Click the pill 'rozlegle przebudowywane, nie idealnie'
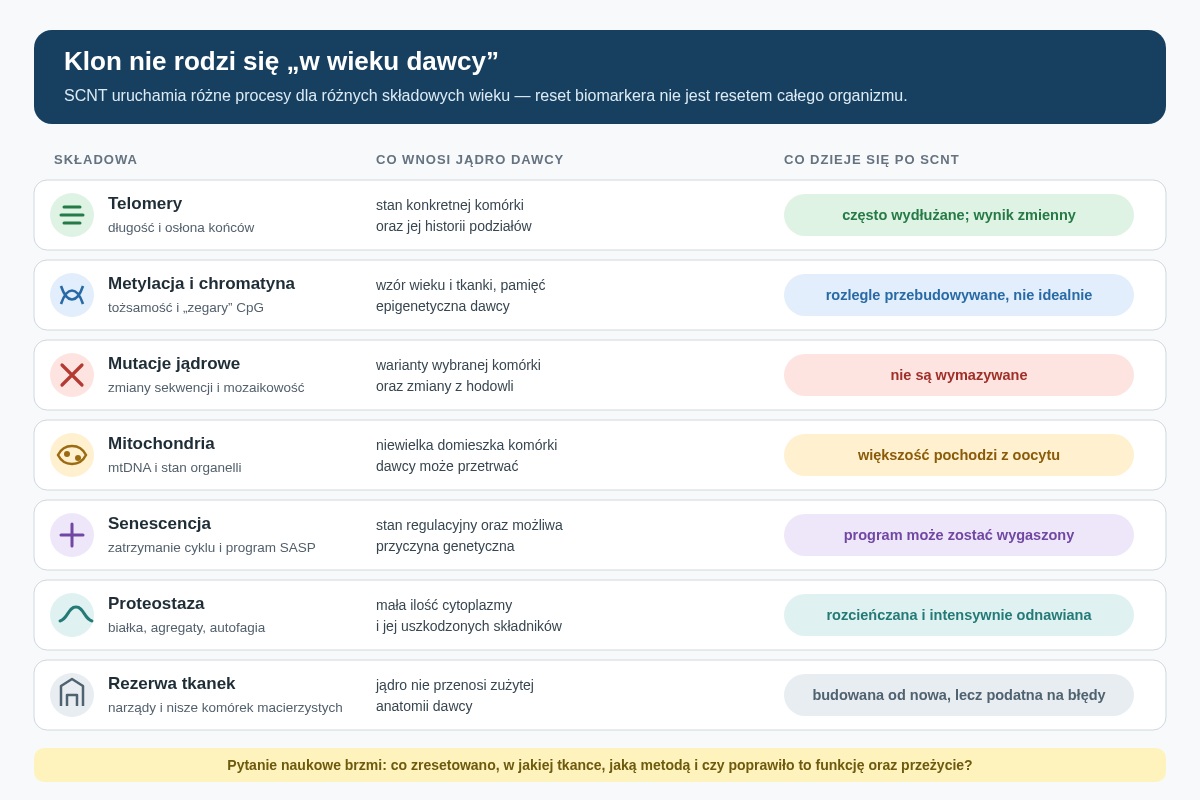The width and height of the screenshot is (1200, 800). pos(959,295)
